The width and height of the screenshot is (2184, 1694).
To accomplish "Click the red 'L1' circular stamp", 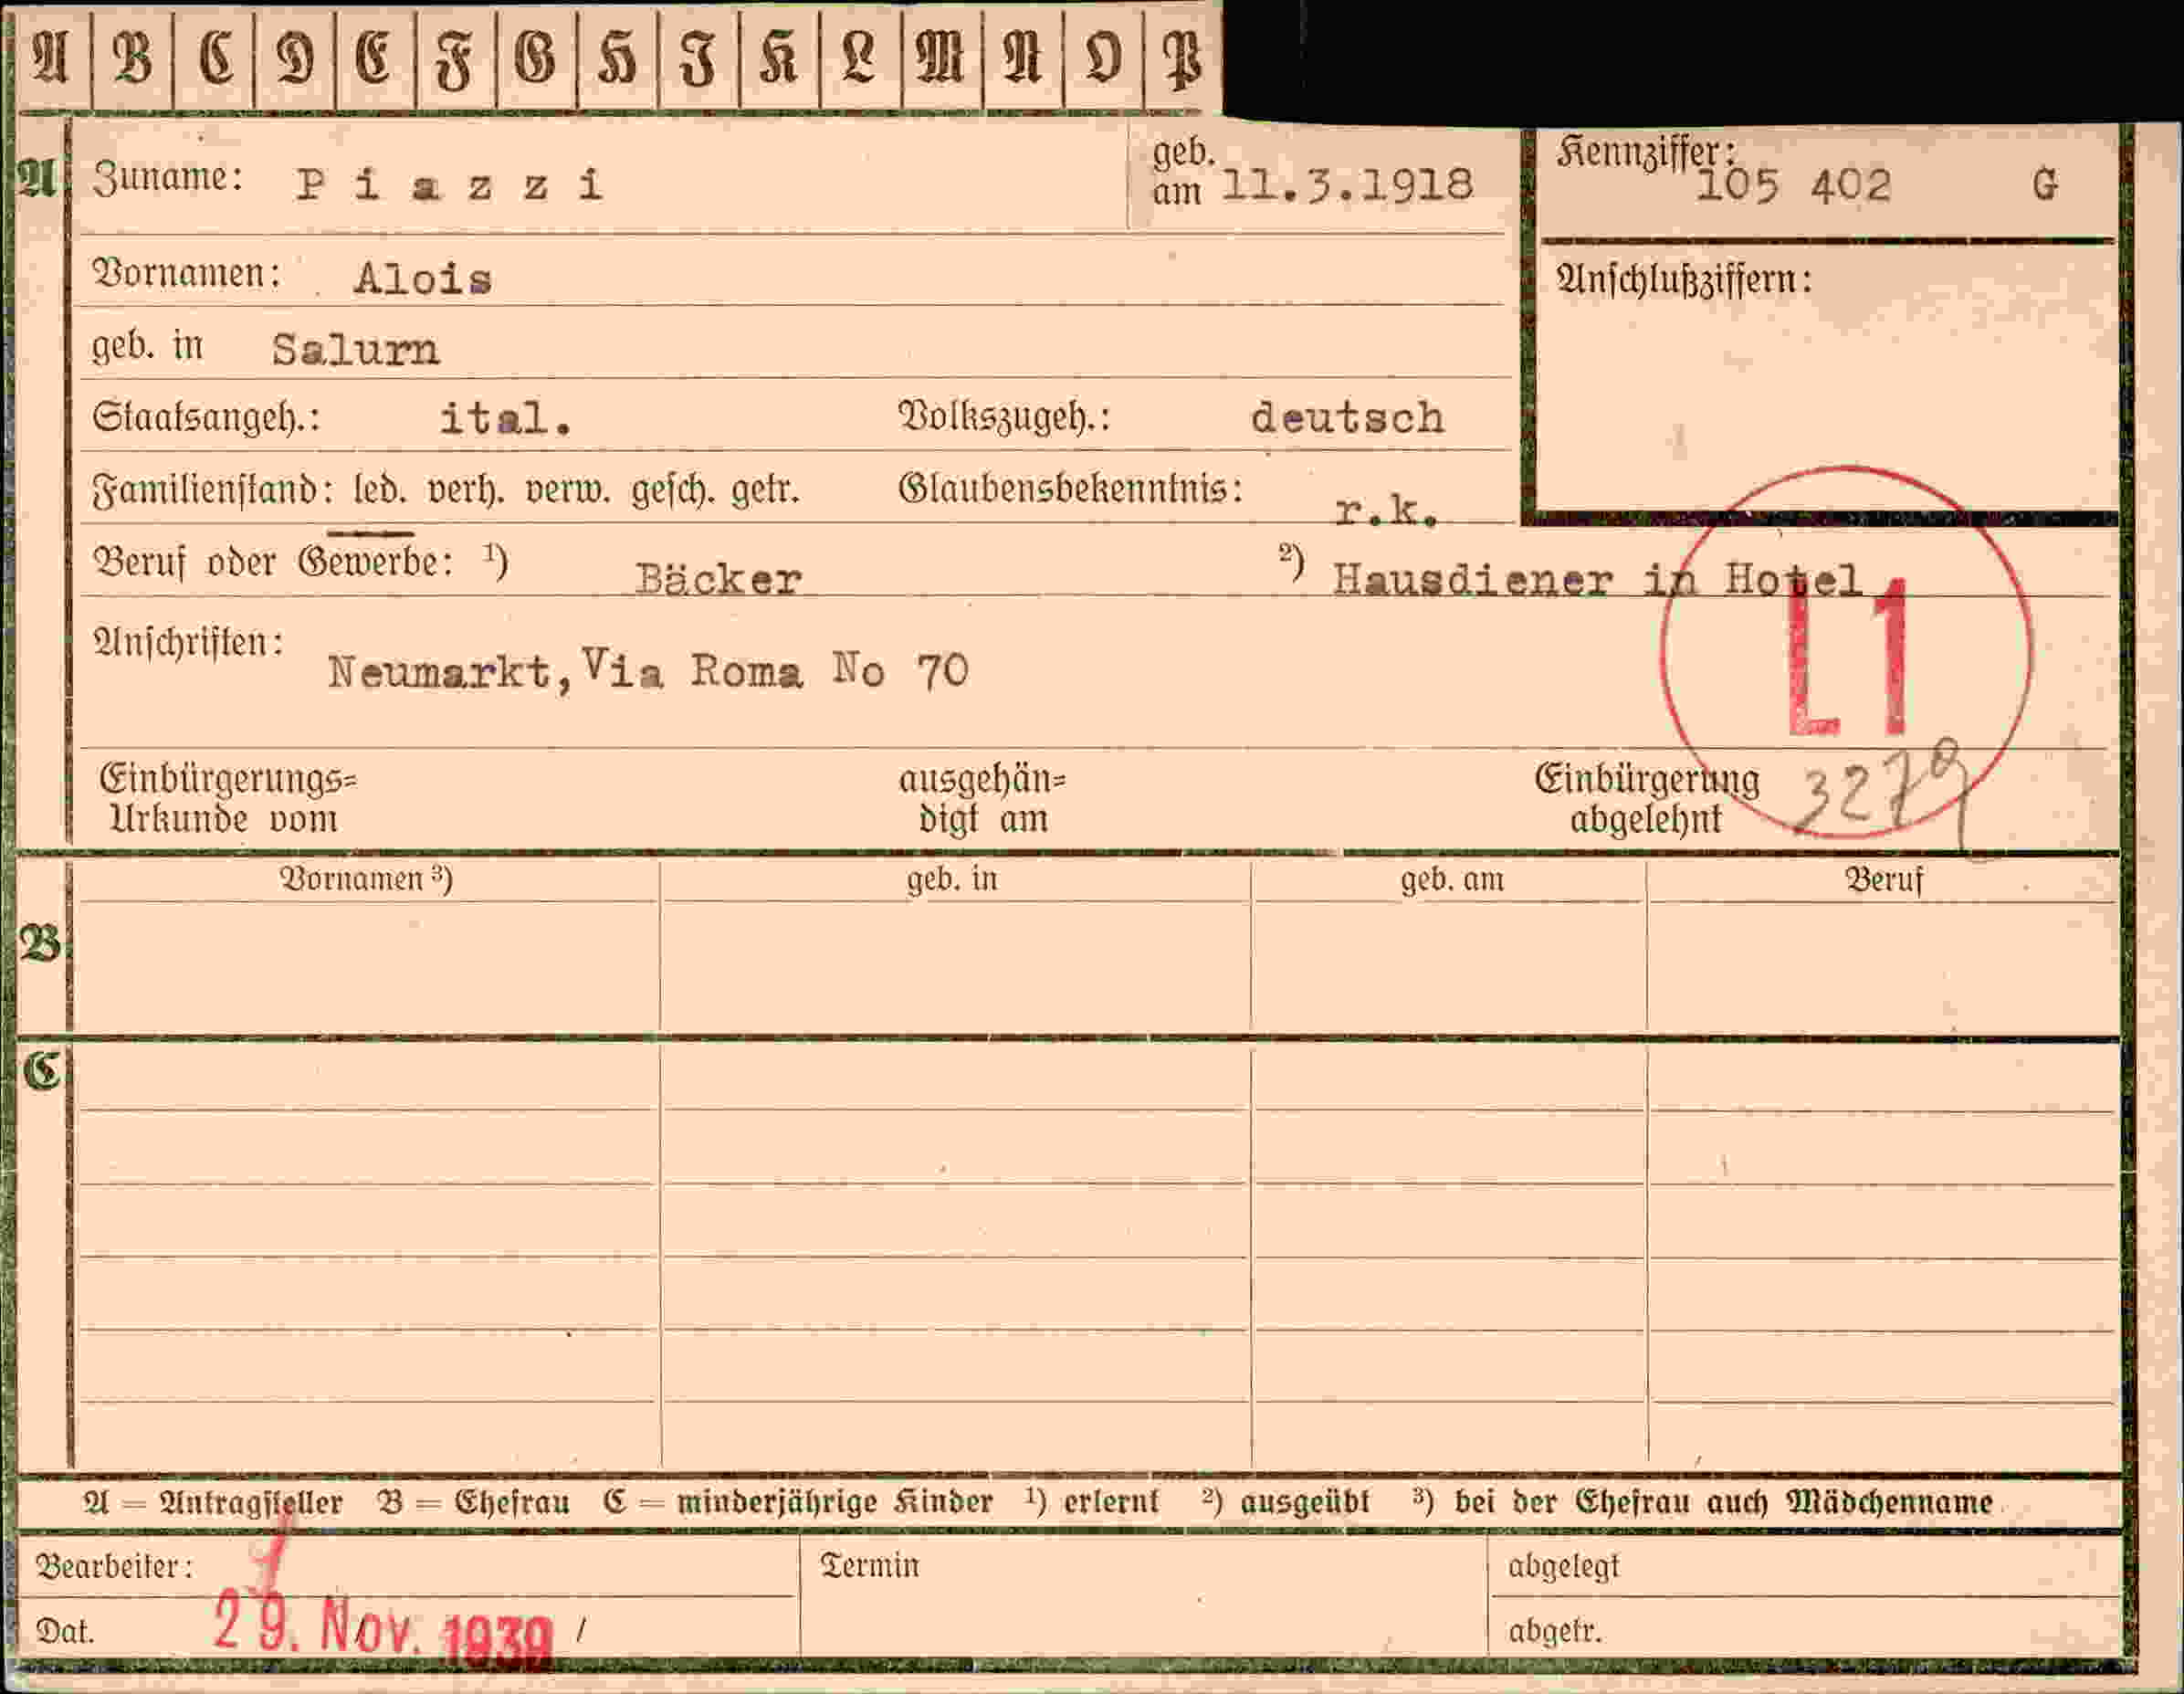I will point(1846,652).
